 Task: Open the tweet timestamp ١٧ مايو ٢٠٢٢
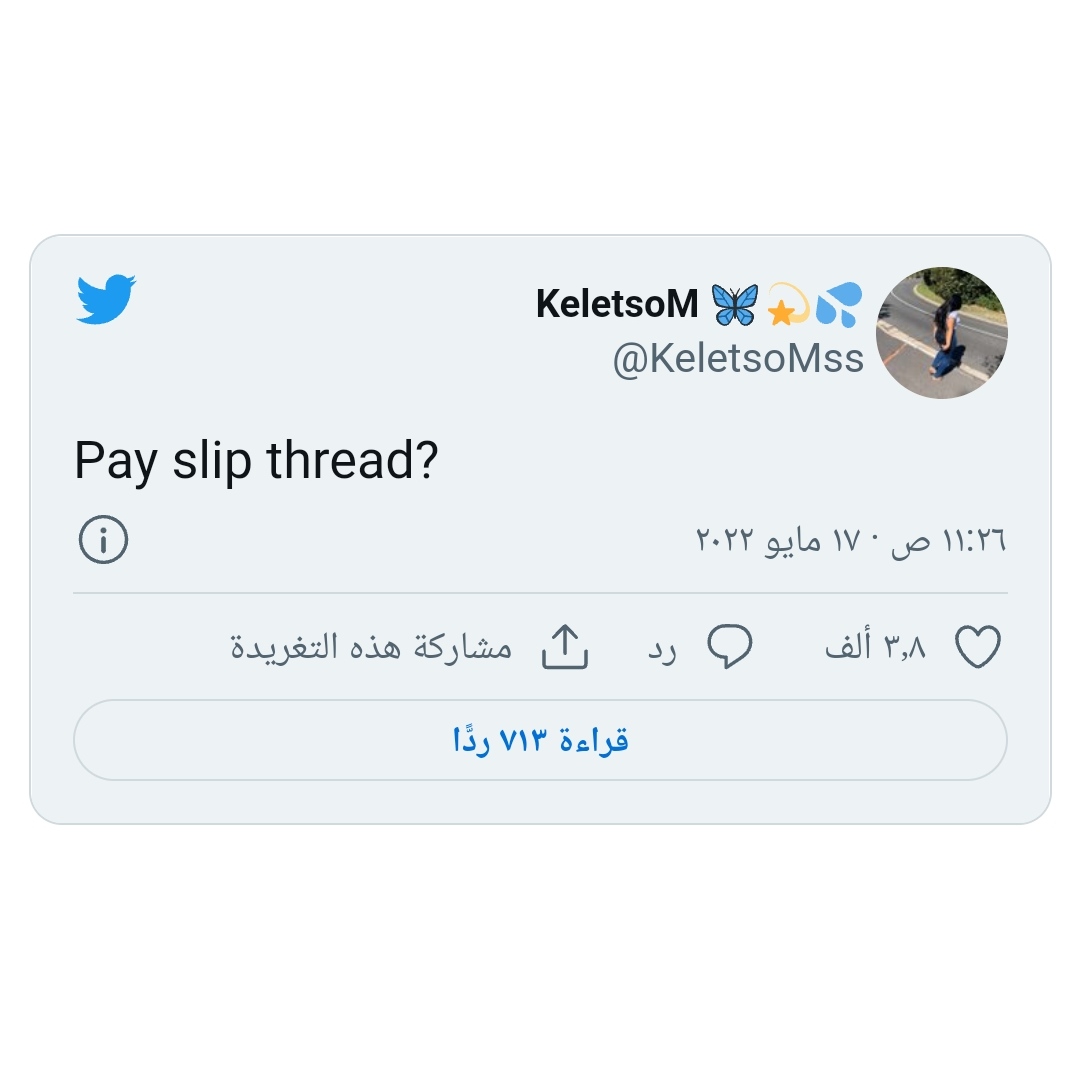tap(778, 539)
